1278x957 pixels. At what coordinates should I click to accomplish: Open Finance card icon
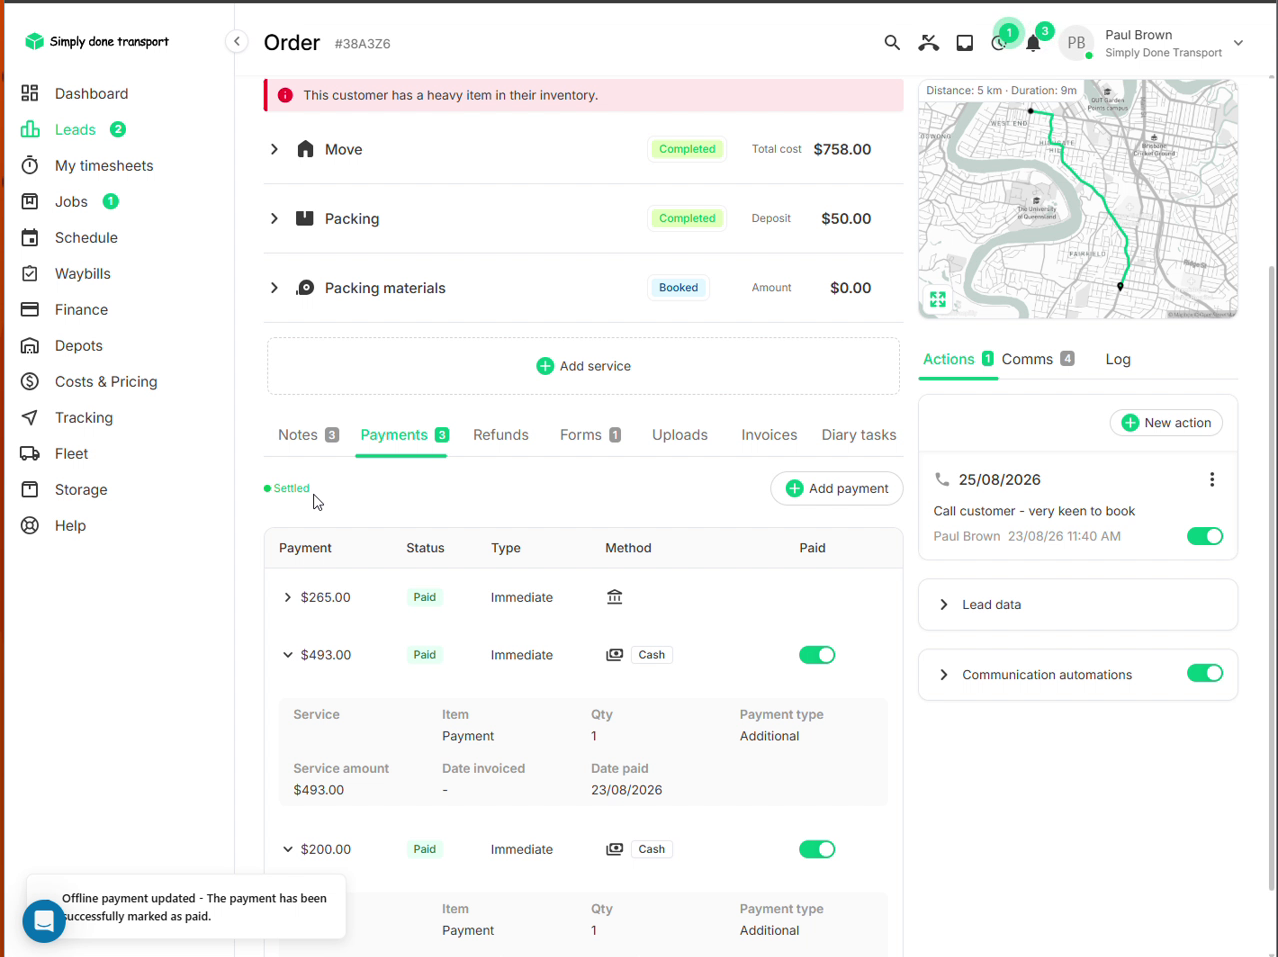pyautogui.click(x=30, y=309)
